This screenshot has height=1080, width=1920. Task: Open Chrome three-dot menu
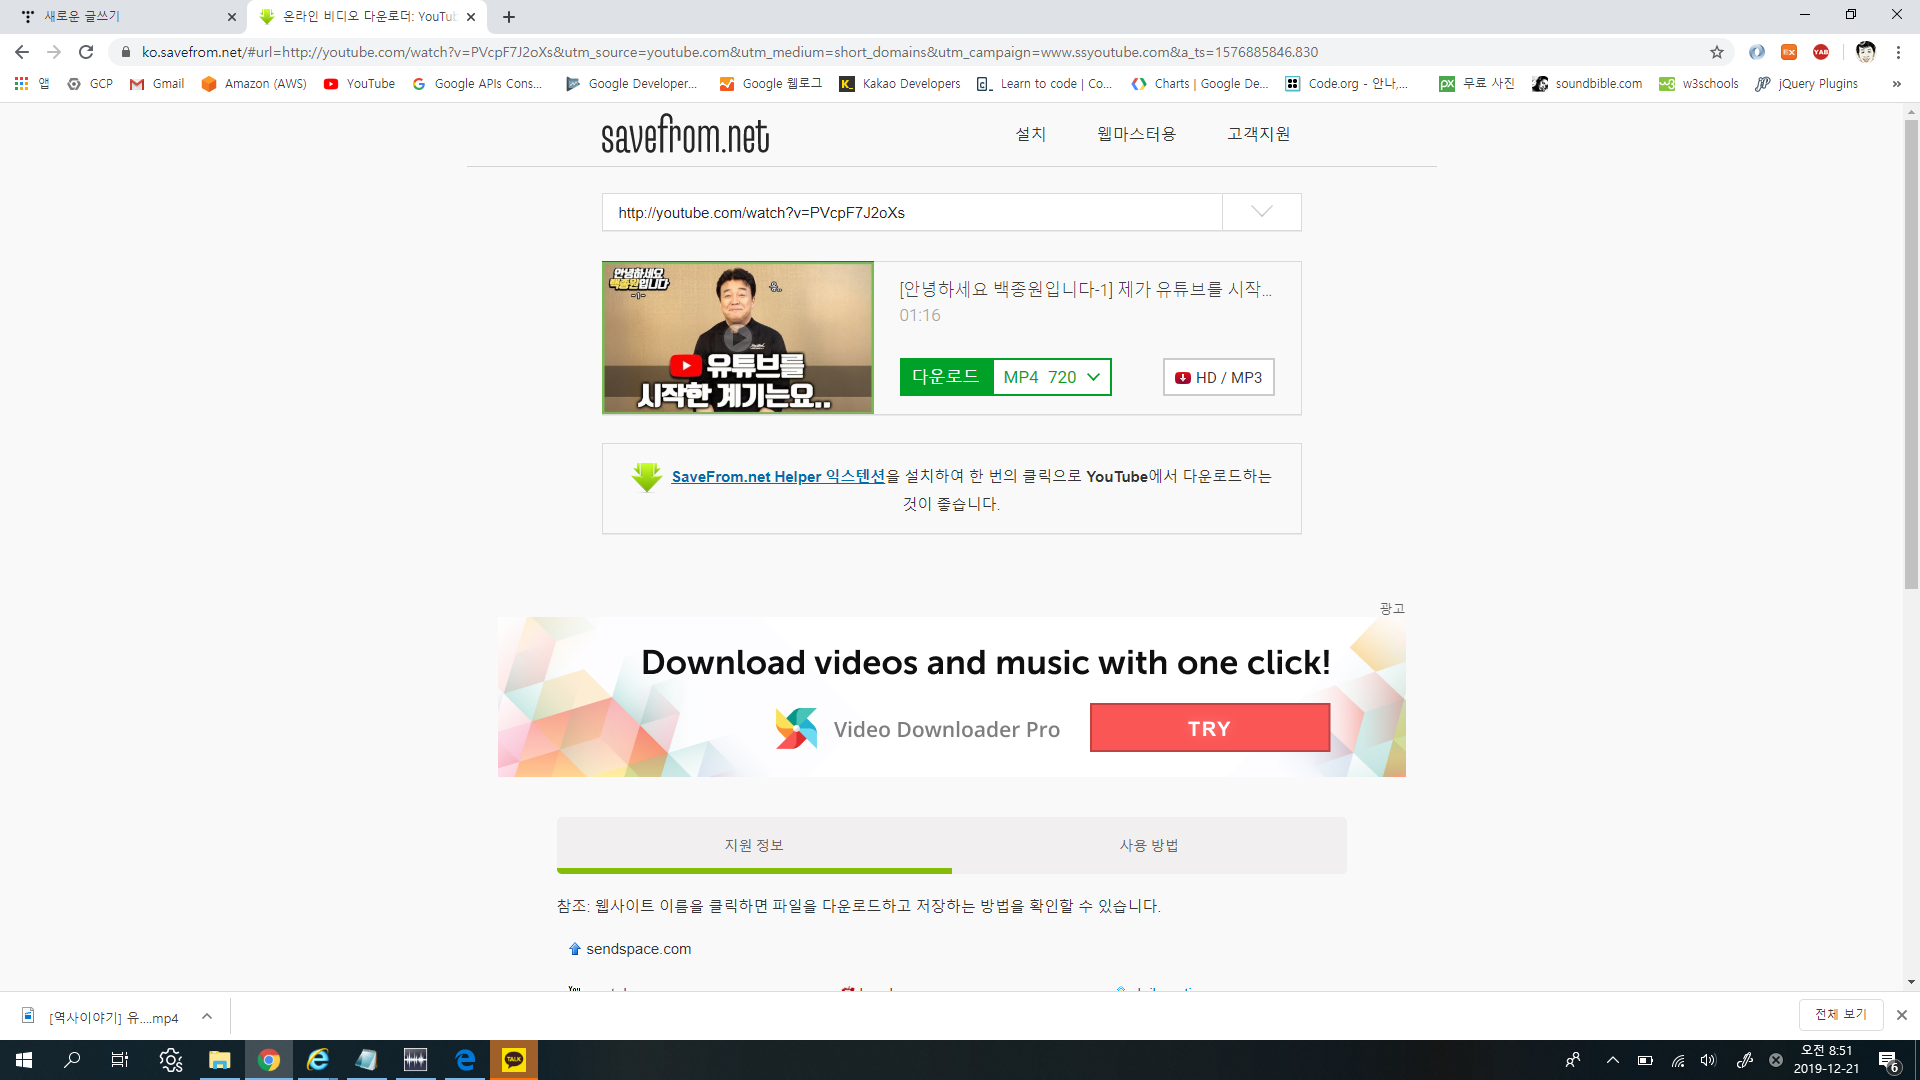click(x=1898, y=52)
